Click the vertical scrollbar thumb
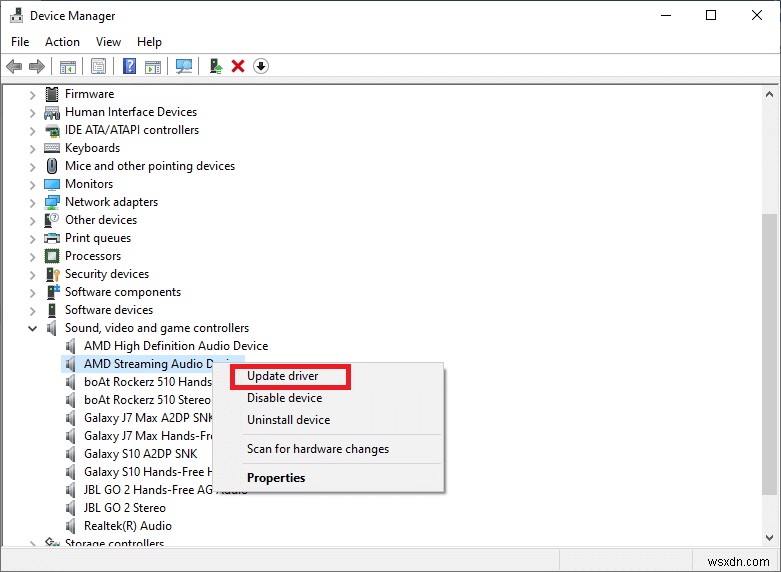Viewport: 781px width, 572px height. coord(769,355)
